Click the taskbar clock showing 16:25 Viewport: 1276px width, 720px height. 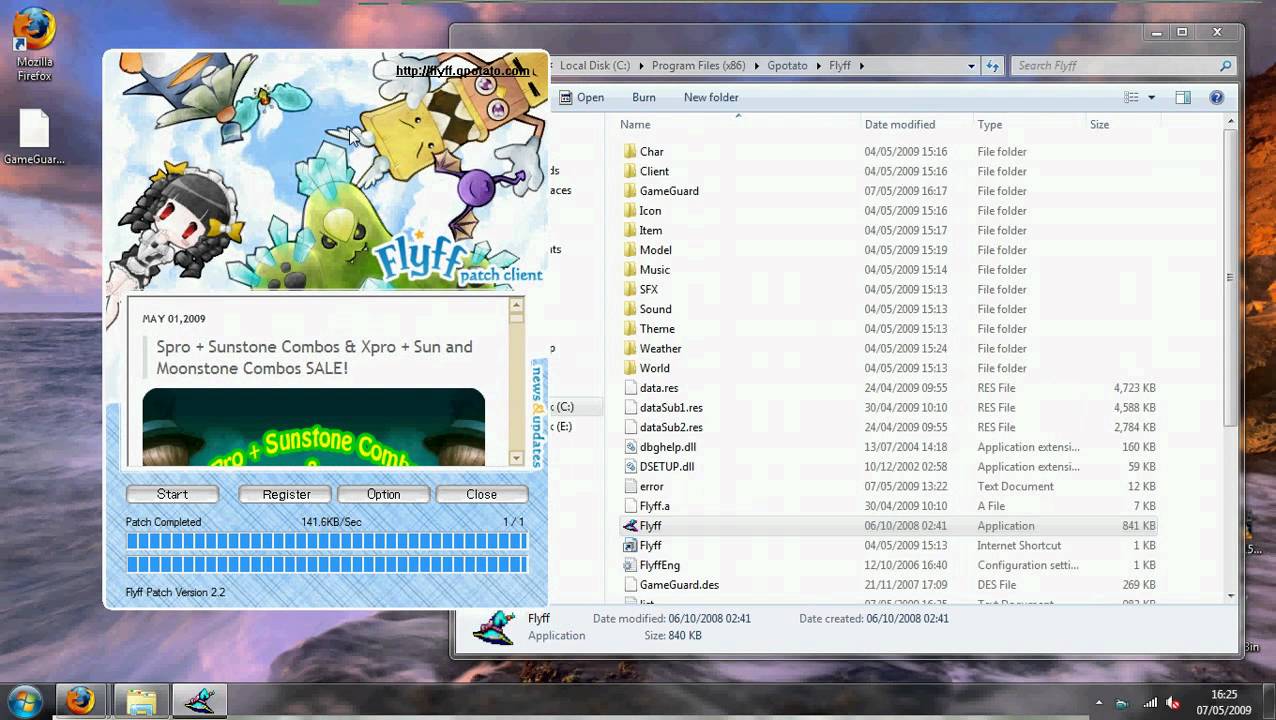tap(1224, 702)
